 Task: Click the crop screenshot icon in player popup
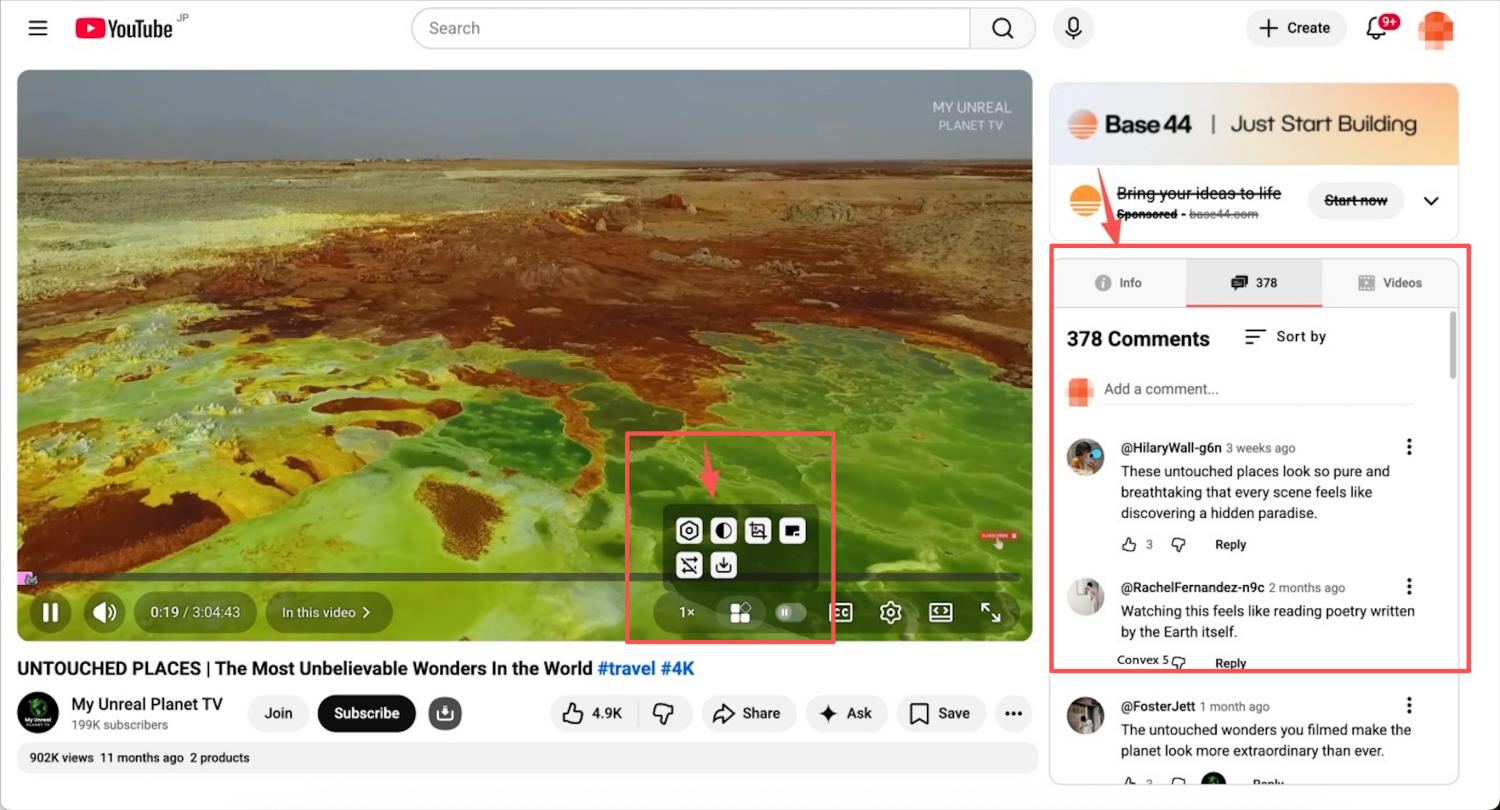(758, 531)
